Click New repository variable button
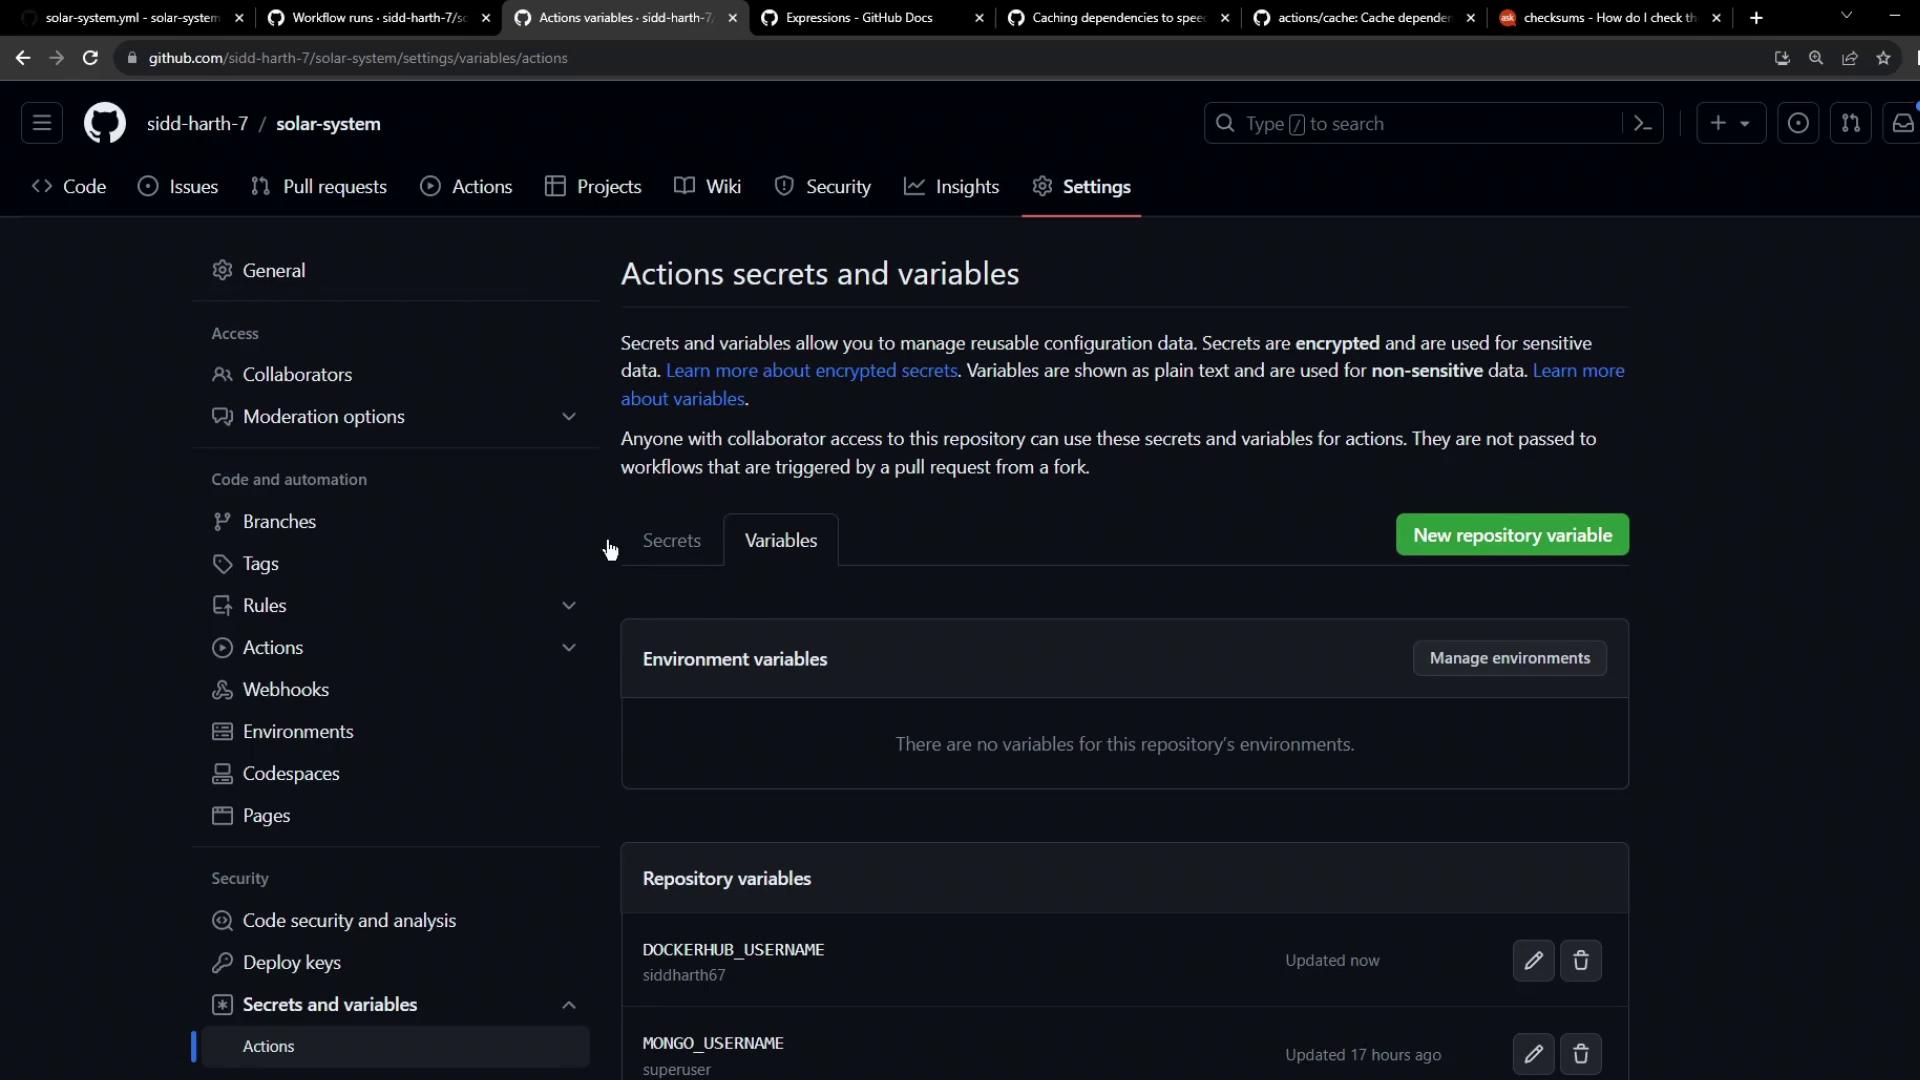Viewport: 1920px width, 1080px height. (x=1511, y=535)
